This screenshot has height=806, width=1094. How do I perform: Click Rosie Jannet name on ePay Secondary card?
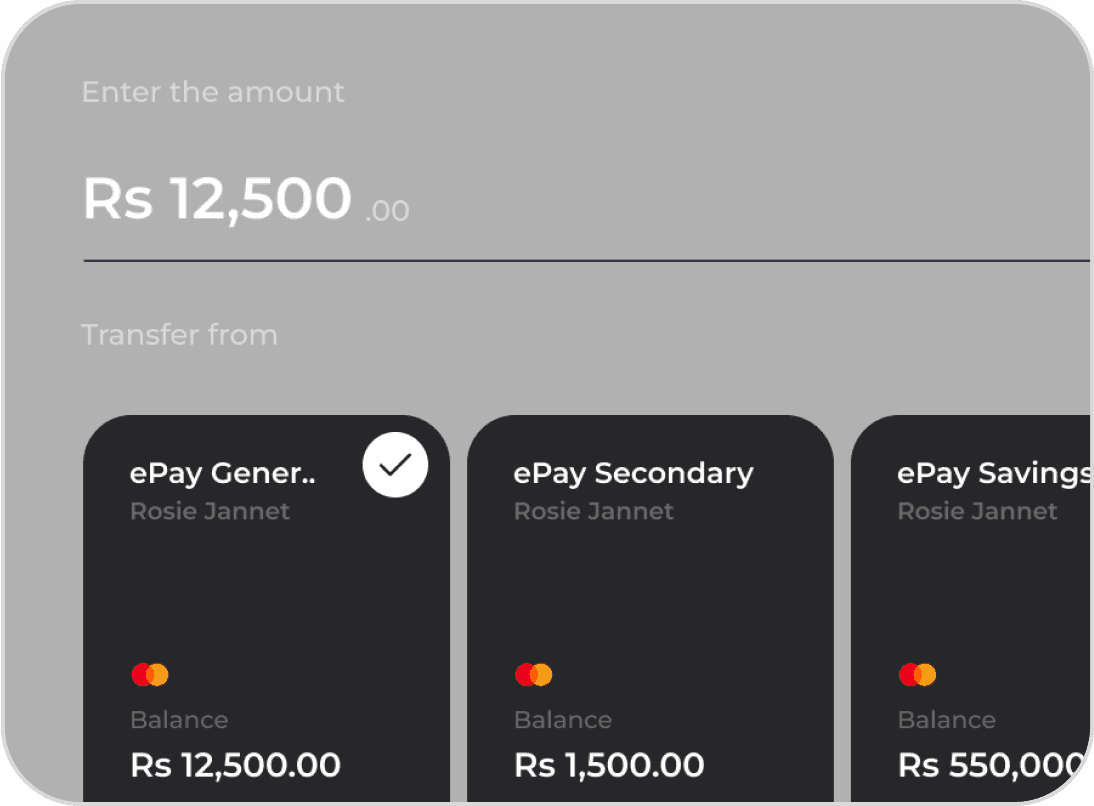pyautogui.click(x=594, y=511)
